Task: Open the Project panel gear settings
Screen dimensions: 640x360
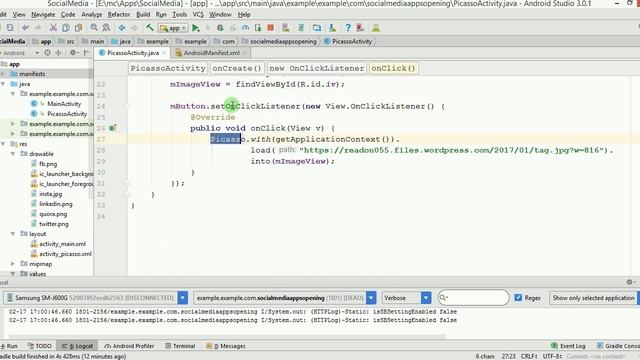Action: click(73, 53)
